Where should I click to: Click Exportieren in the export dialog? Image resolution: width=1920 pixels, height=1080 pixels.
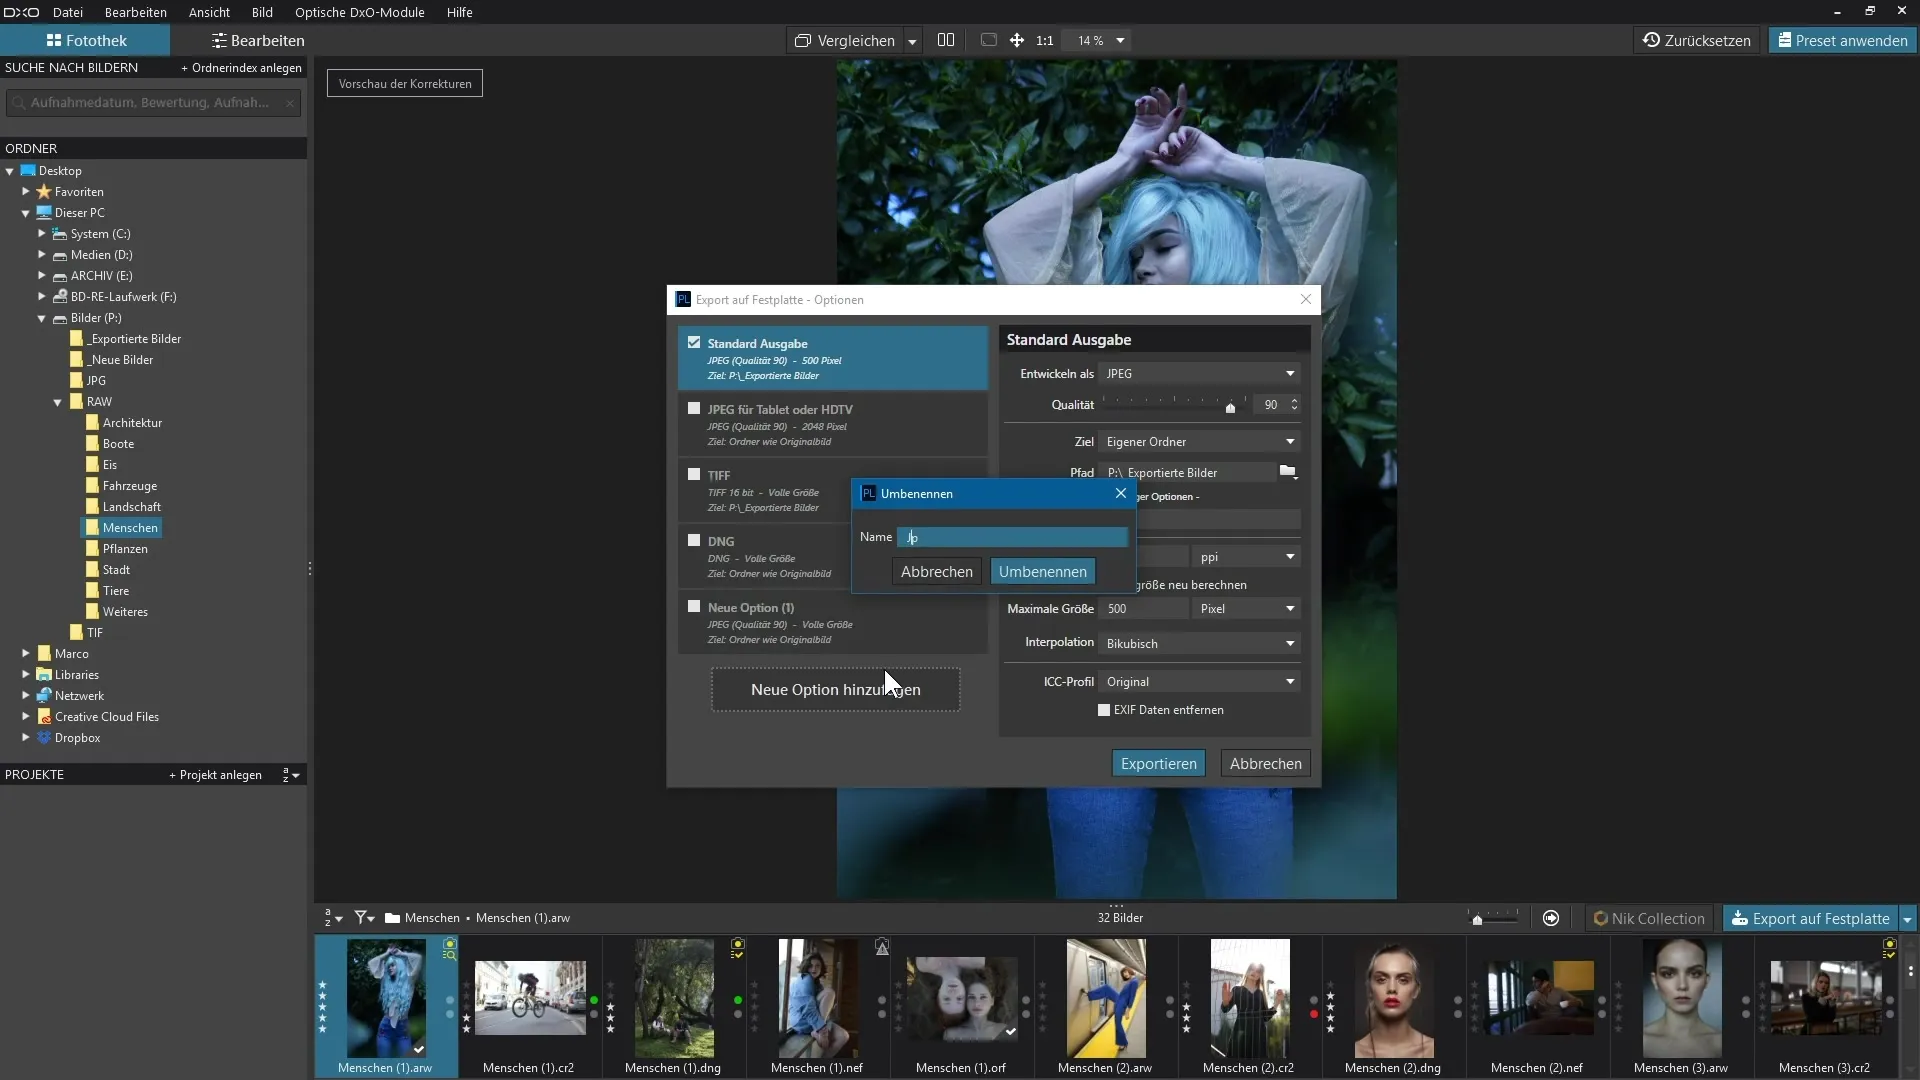click(1158, 764)
